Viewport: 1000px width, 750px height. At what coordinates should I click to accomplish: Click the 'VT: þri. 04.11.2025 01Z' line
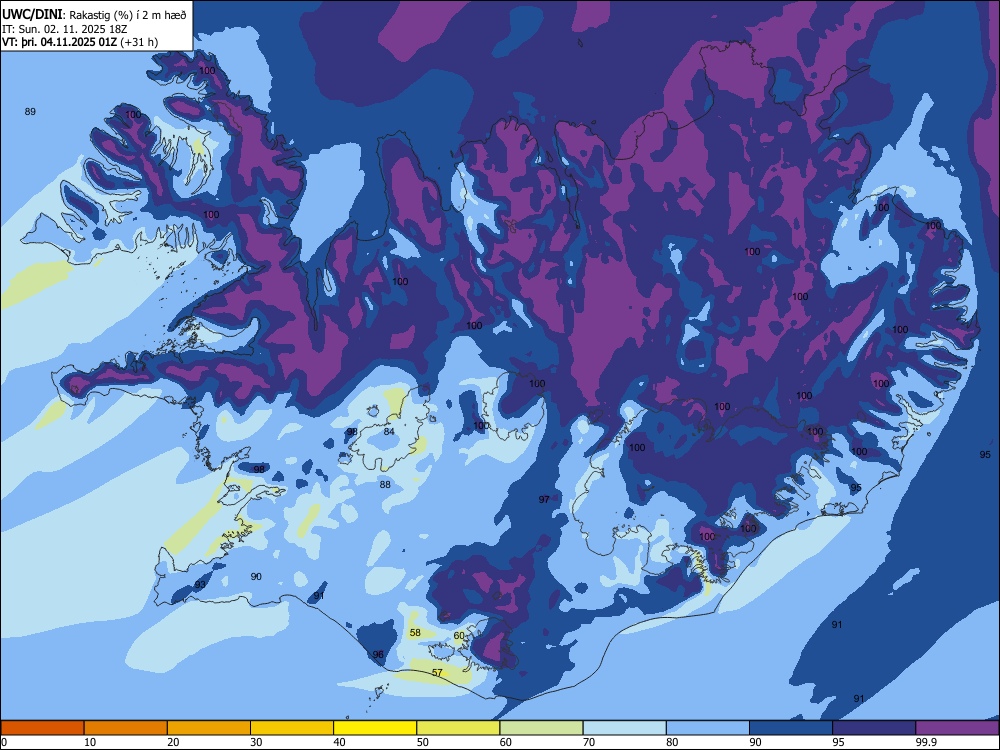(60, 42)
